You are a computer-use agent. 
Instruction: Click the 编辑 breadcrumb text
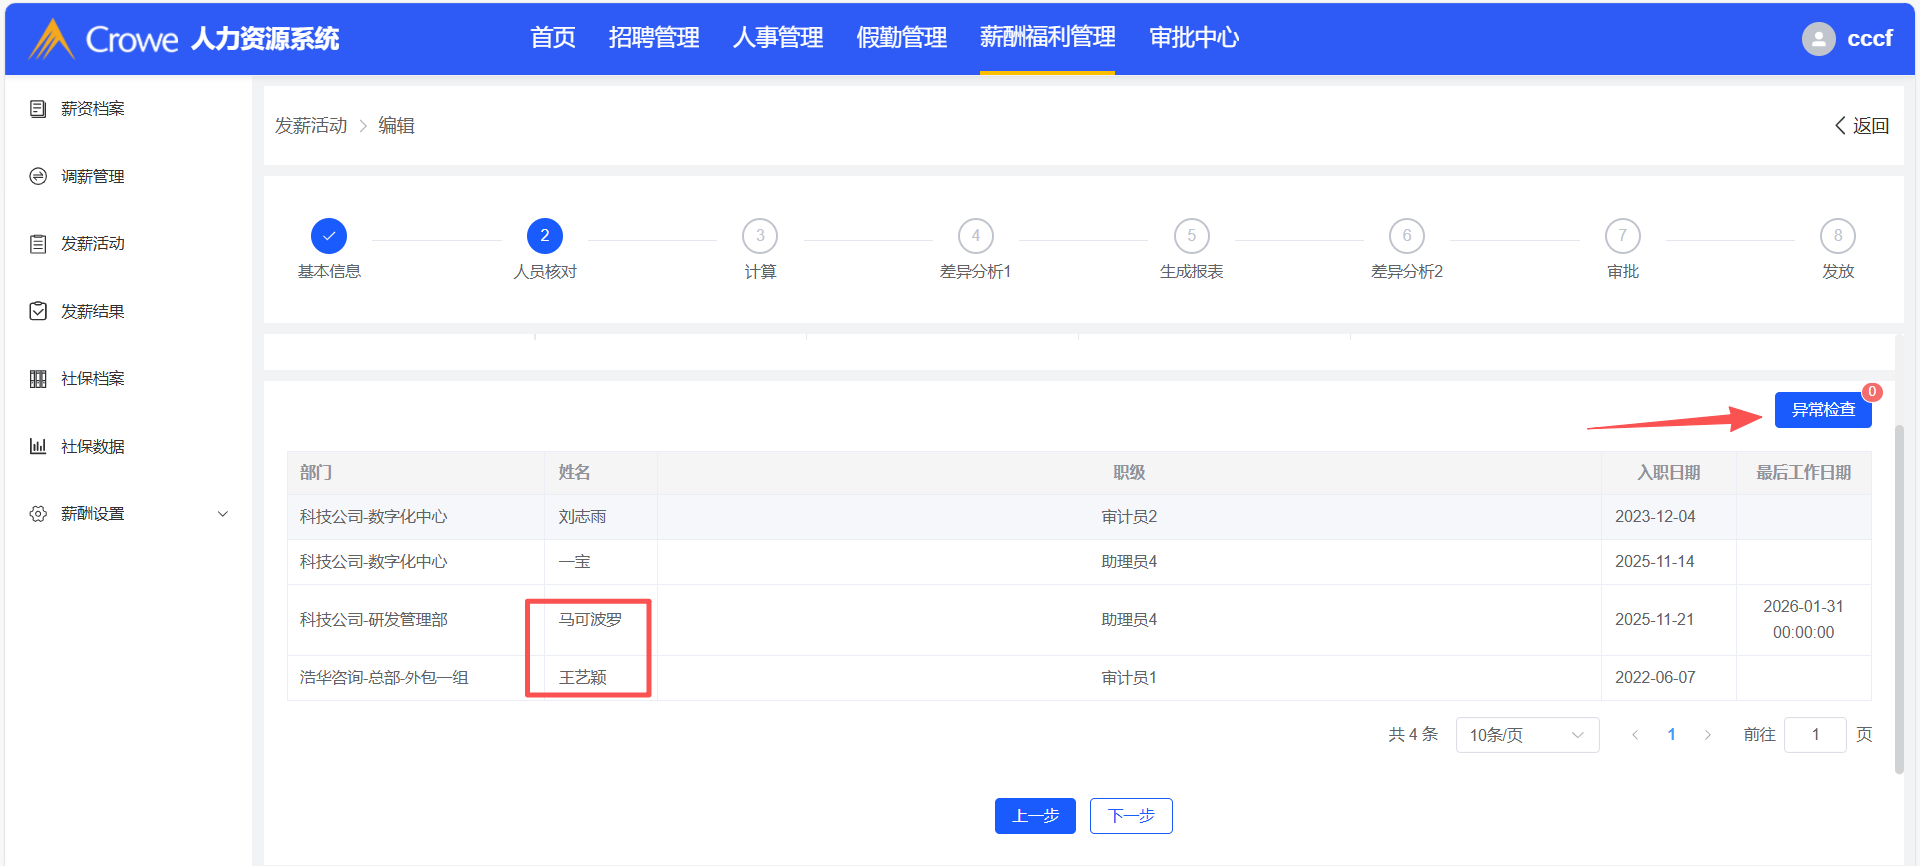click(x=396, y=126)
